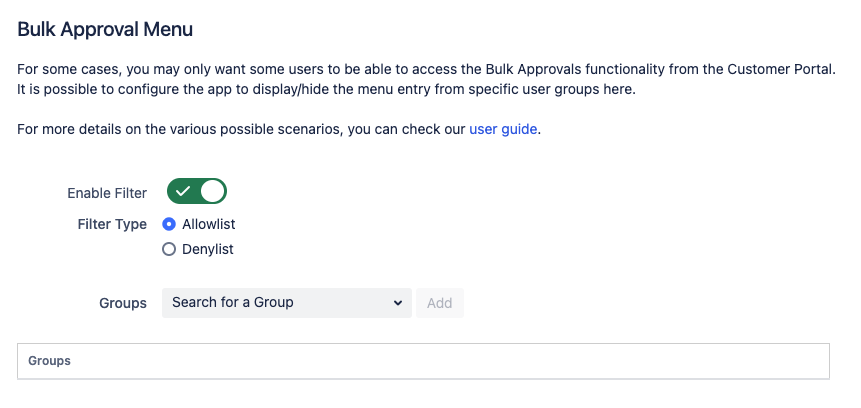This screenshot has width=861, height=408.
Task: Toggle the Enable Filter switch
Action: (197, 191)
